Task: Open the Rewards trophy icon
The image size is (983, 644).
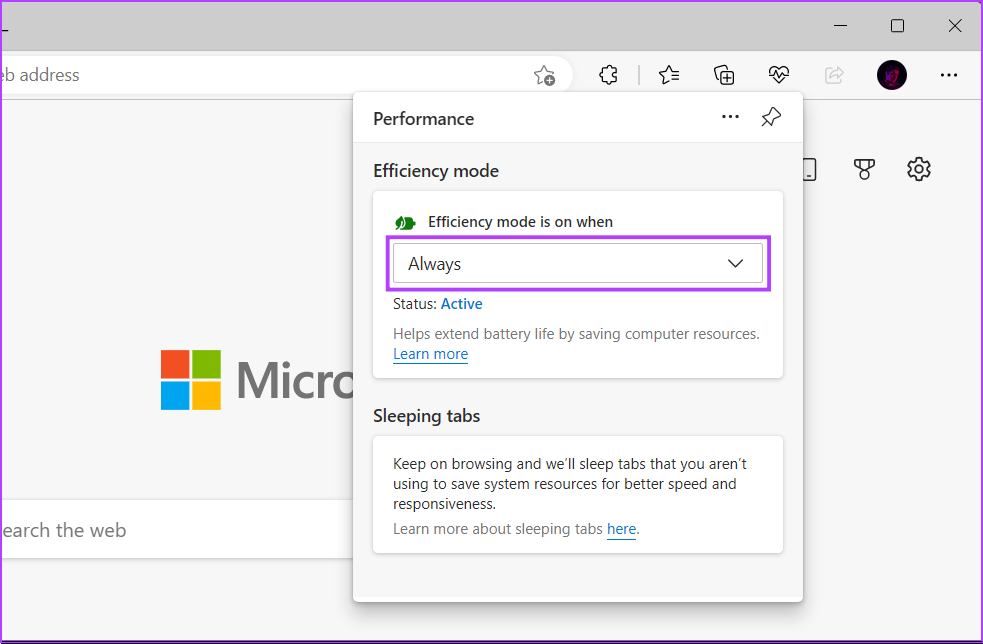Action: [x=864, y=170]
